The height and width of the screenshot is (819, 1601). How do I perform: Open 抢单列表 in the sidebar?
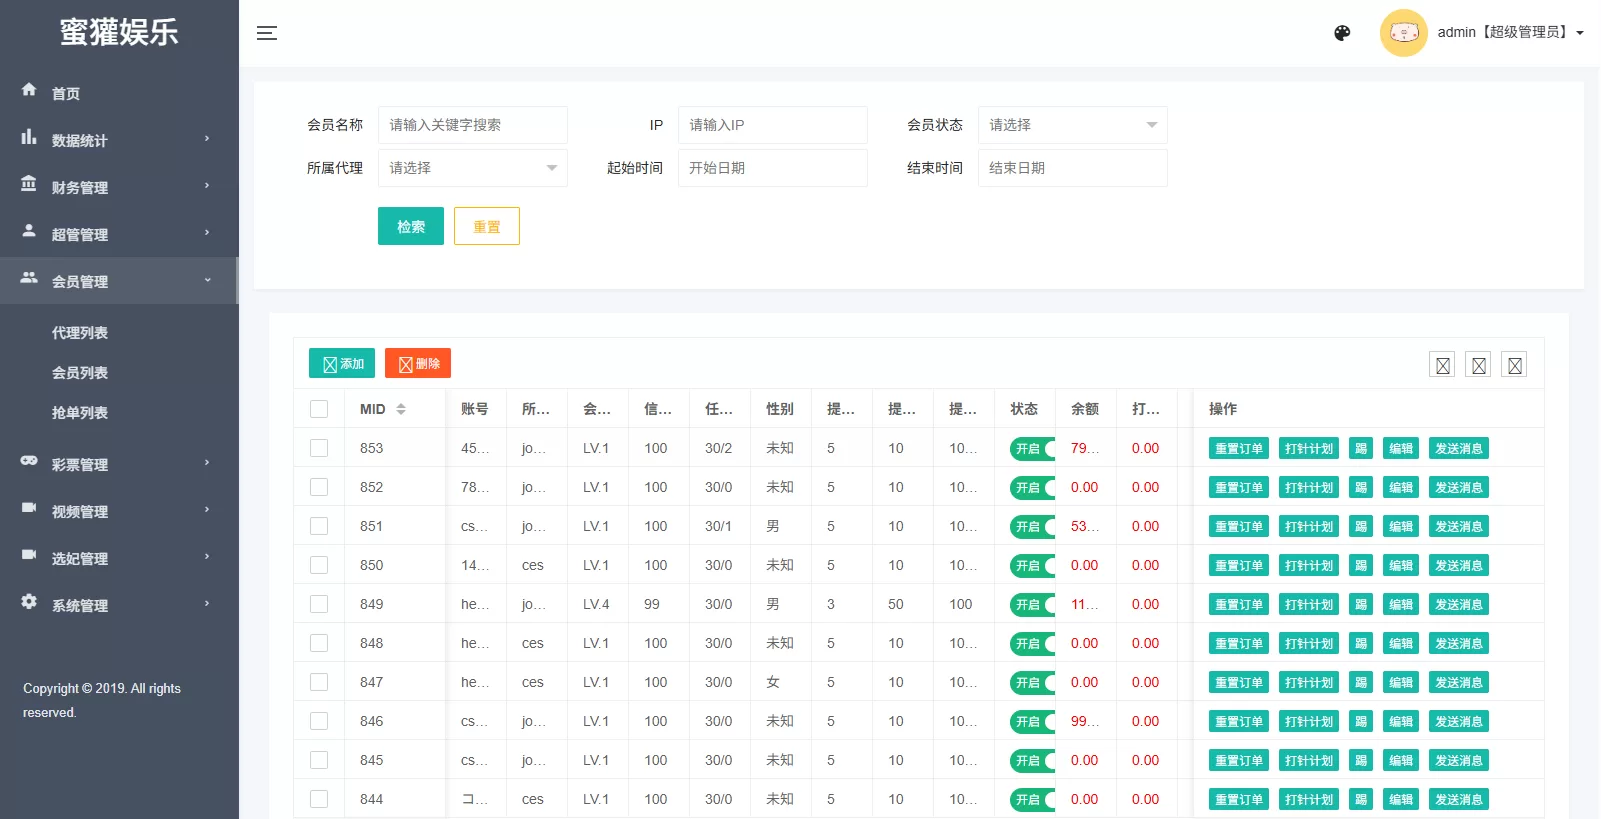pyautogui.click(x=80, y=413)
